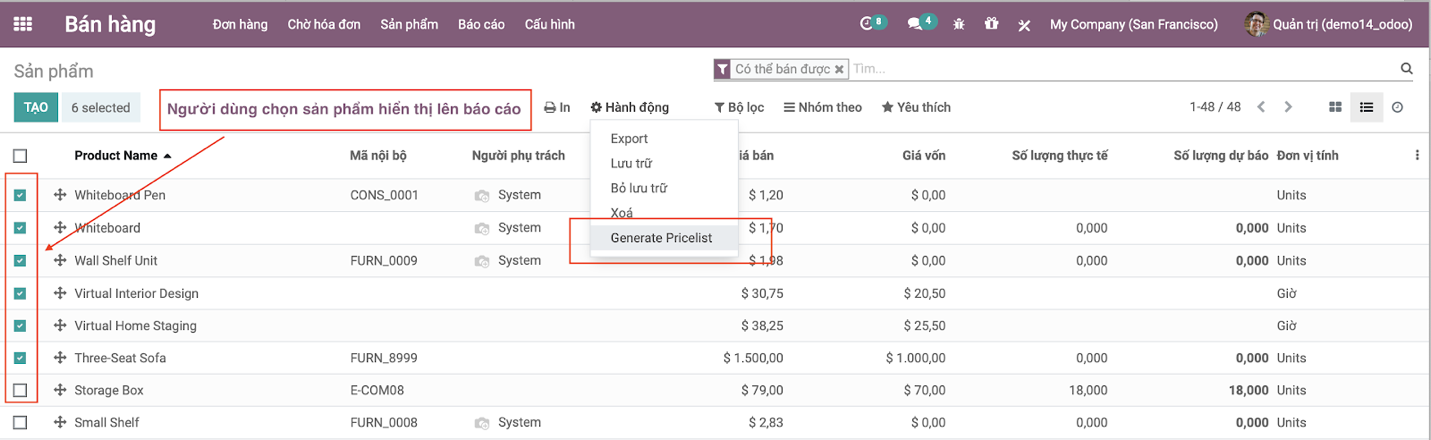Open the Bộ lọc filter dropdown
Image resolution: width=1431 pixels, height=440 pixels.
pos(739,107)
